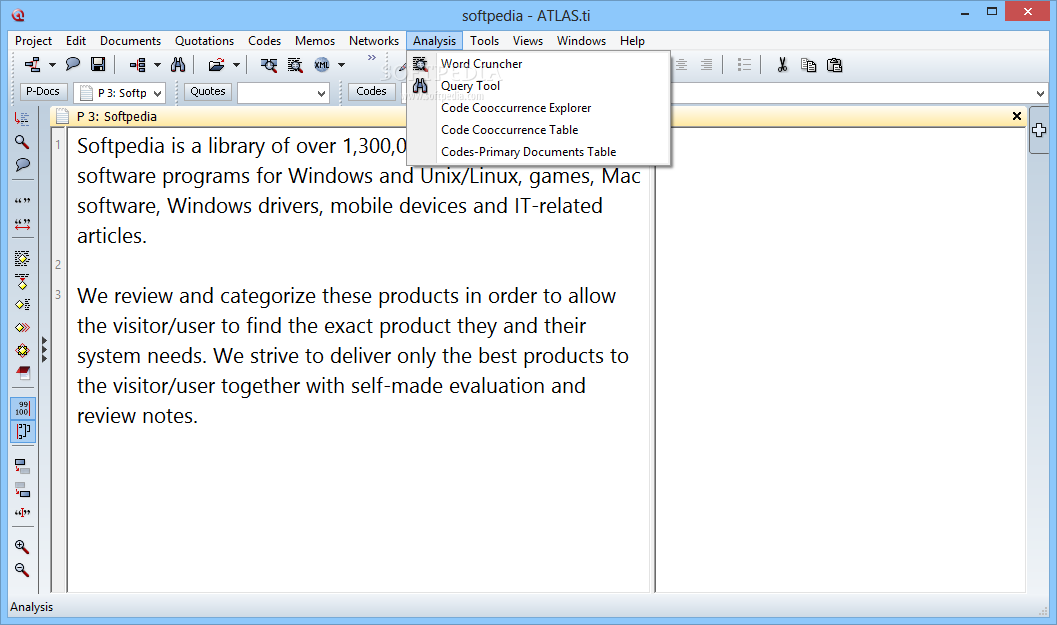Open the Project menu

(33, 40)
